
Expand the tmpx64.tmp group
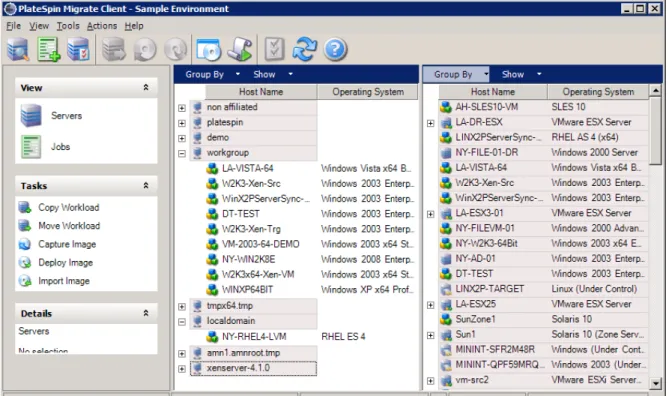click(182, 306)
